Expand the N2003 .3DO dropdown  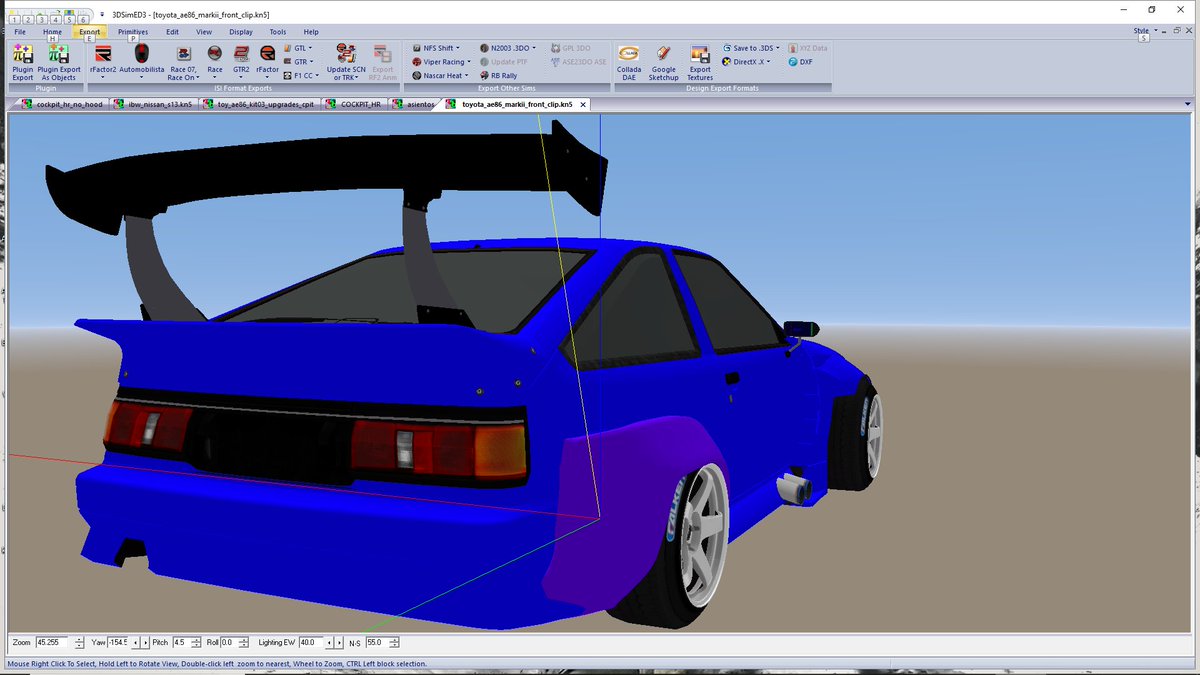pyautogui.click(x=508, y=47)
